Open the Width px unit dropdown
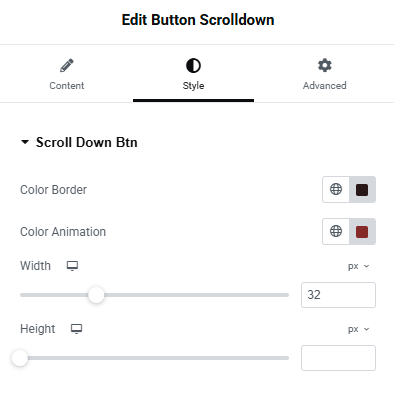Viewport: 394px width, 393px height. coord(359,266)
